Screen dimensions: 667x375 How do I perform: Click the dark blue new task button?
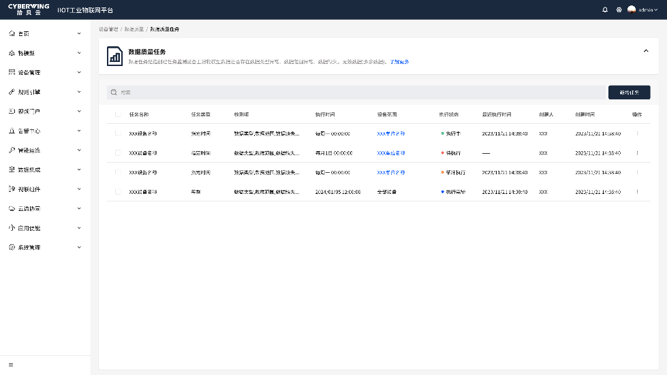tap(629, 92)
